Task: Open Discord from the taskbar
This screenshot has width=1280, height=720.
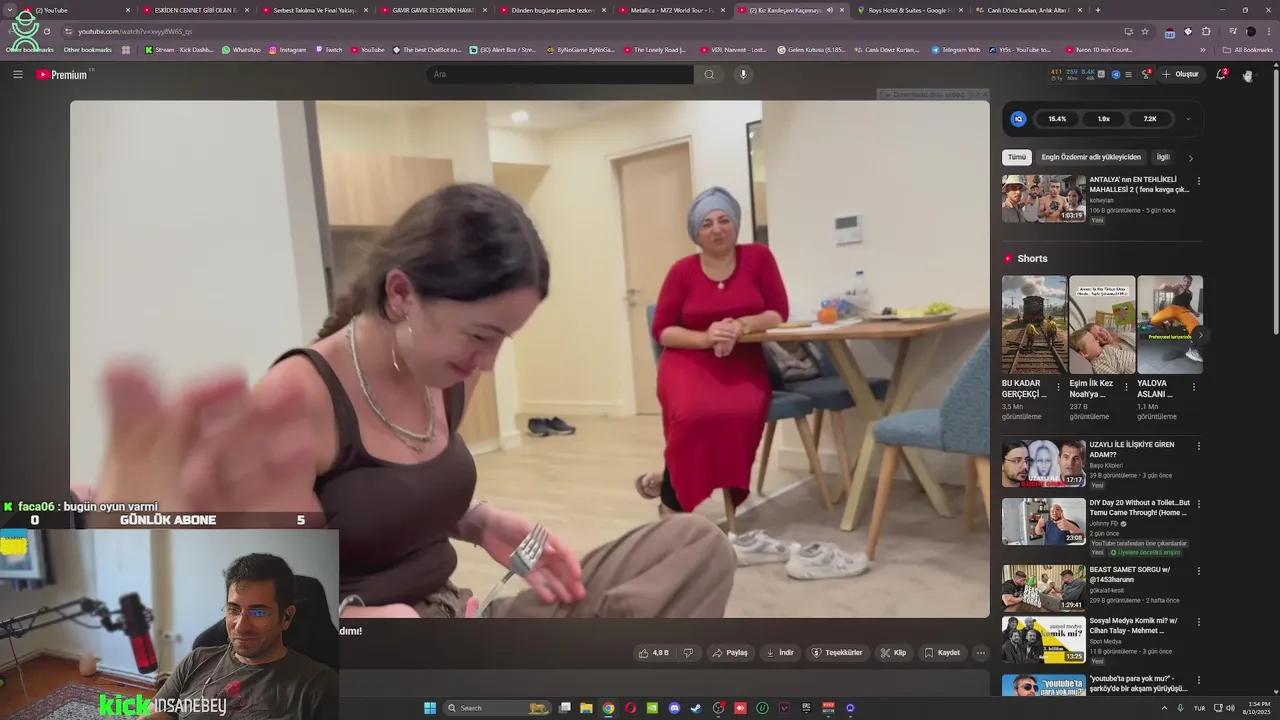Action: pos(674,708)
